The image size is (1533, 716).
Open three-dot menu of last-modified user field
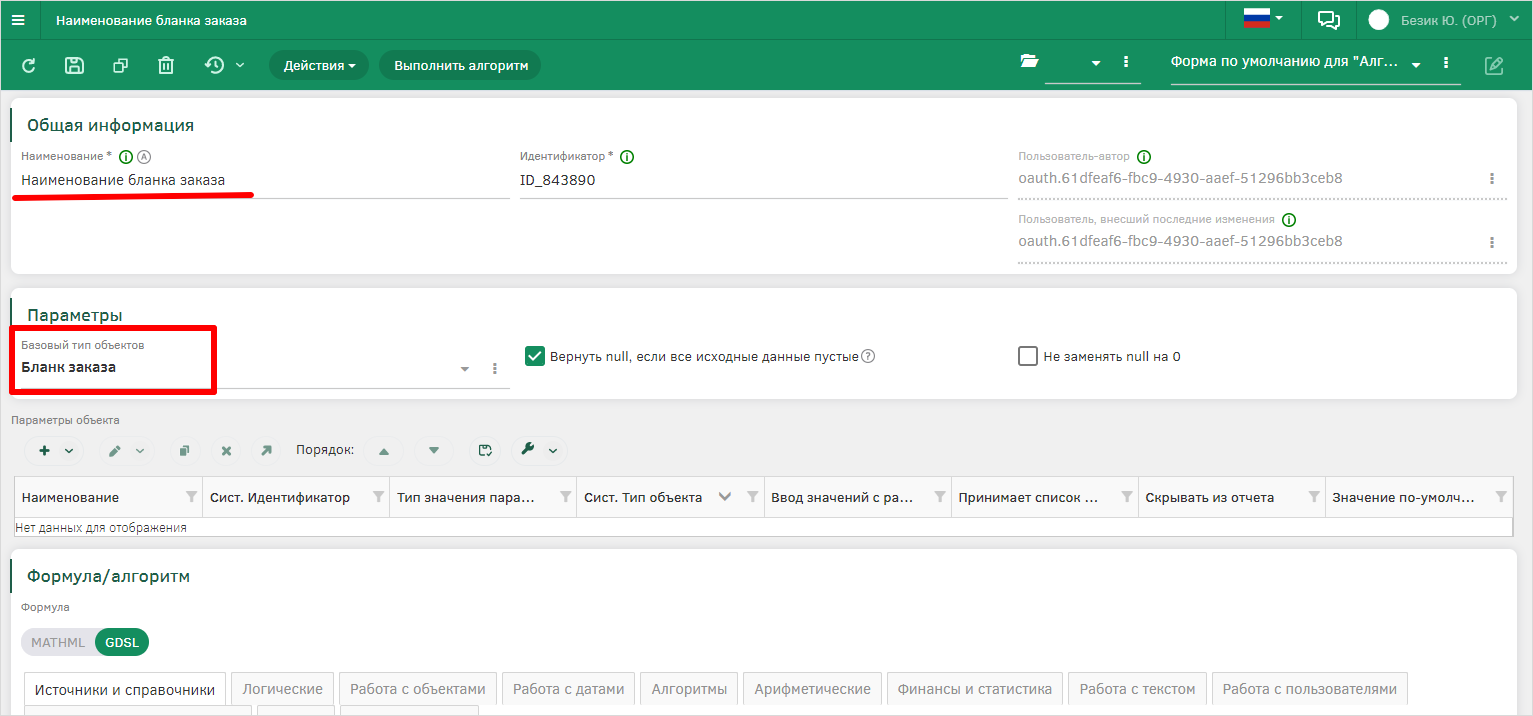click(x=1492, y=242)
